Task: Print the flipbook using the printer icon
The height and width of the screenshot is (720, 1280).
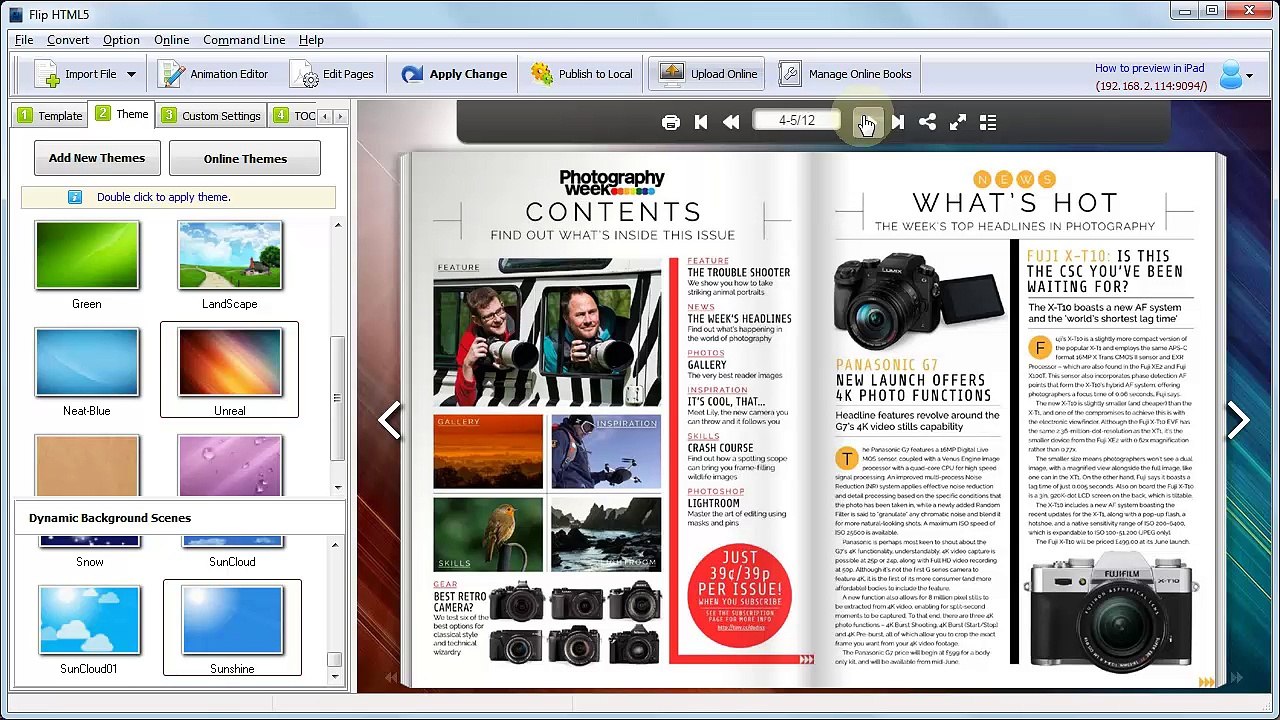Action: click(671, 122)
